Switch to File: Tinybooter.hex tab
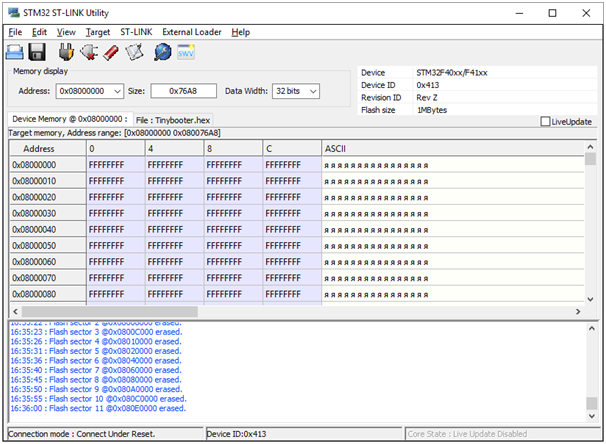The image size is (606, 444). (173, 120)
